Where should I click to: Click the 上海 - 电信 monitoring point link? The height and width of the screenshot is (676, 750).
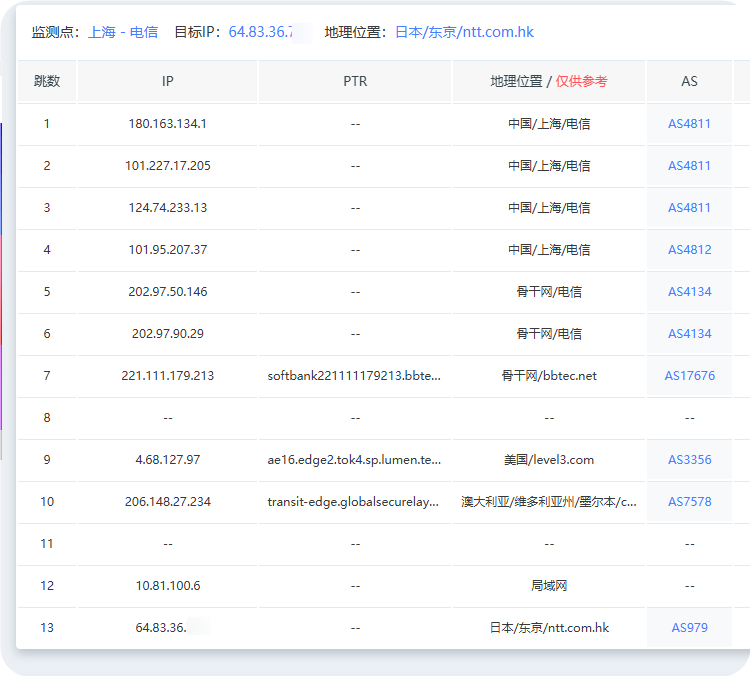(123, 32)
